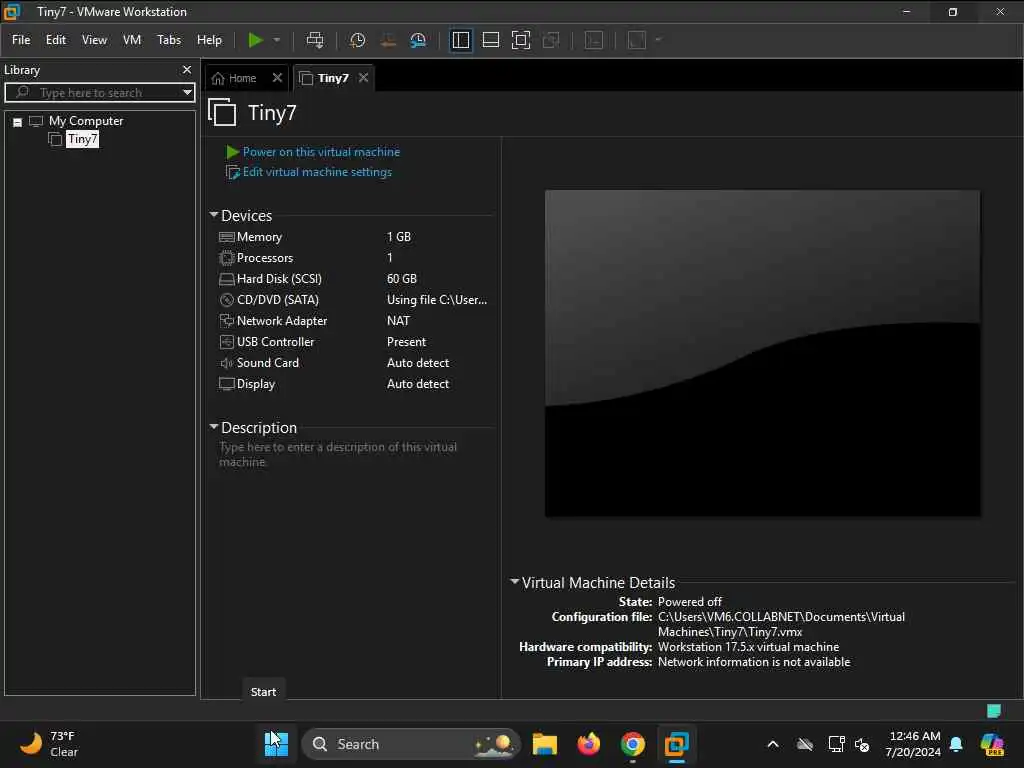Viewport: 1024px width, 768px height.
Task: Click Send Ctrl+Alt+Del toolbar icon
Action: tap(315, 40)
